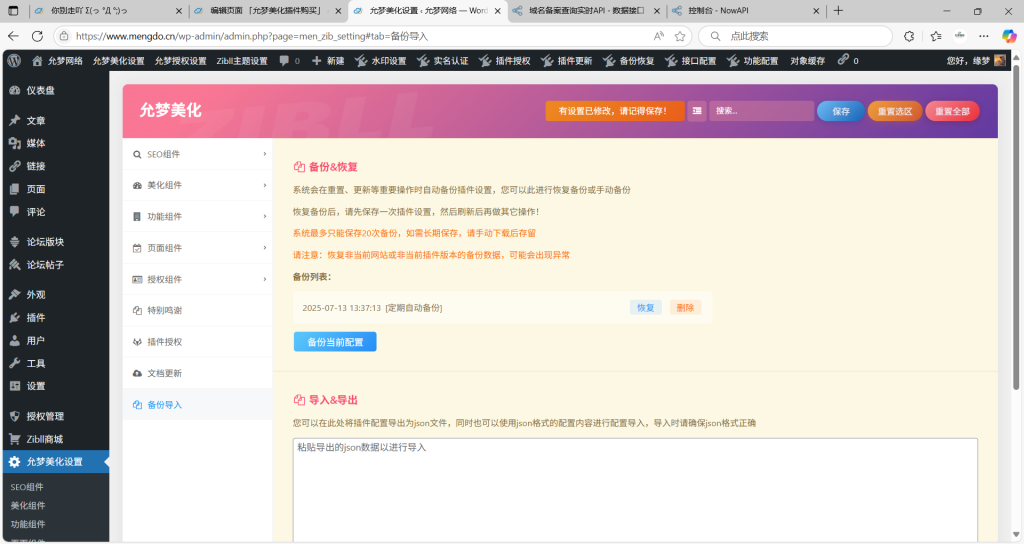This screenshot has width=1024, height=544.
Task: Click the 重置全部 button
Action: [952, 111]
